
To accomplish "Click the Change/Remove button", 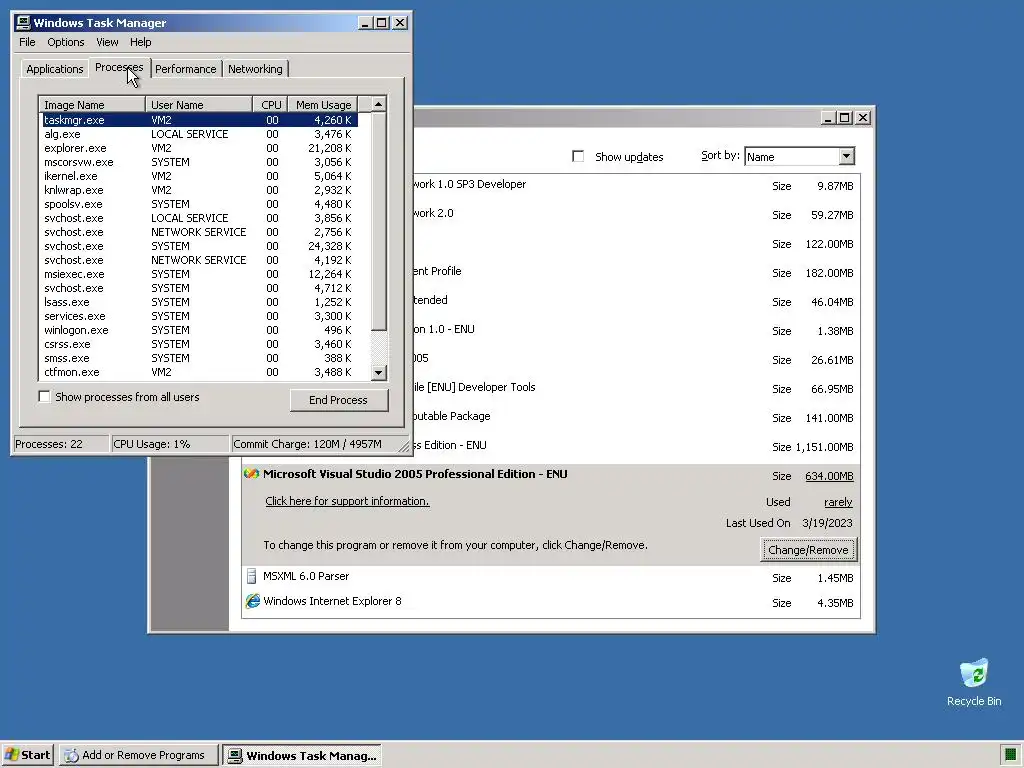I will click(x=808, y=550).
